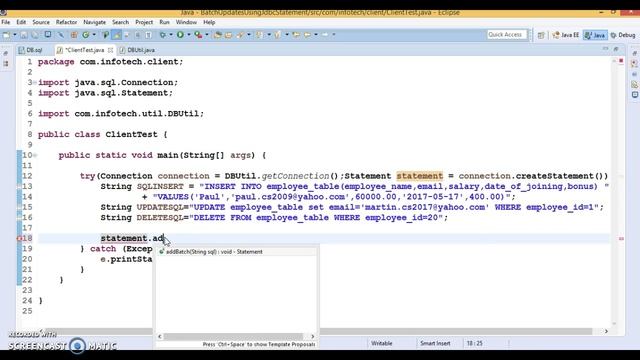Switch to the DB.sql editor tab
The image size is (640, 360).
(31, 50)
